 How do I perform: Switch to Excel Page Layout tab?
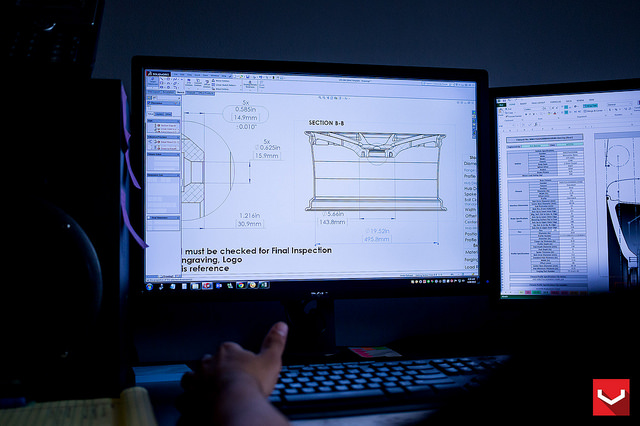click(x=538, y=103)
